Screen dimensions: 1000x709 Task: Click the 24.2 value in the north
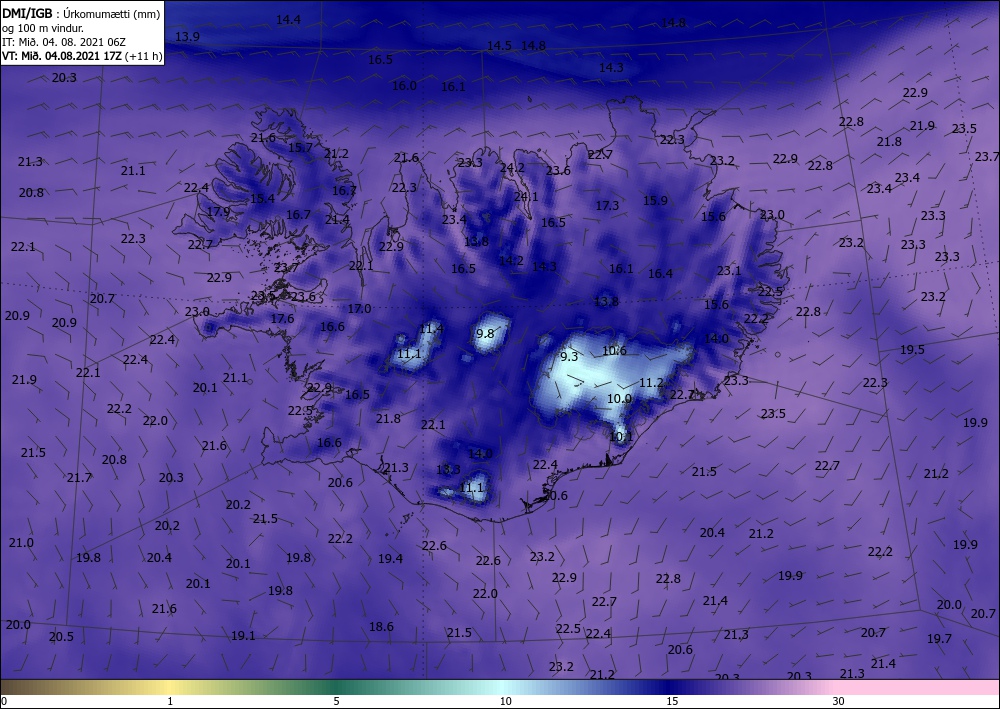pos(512,168)
